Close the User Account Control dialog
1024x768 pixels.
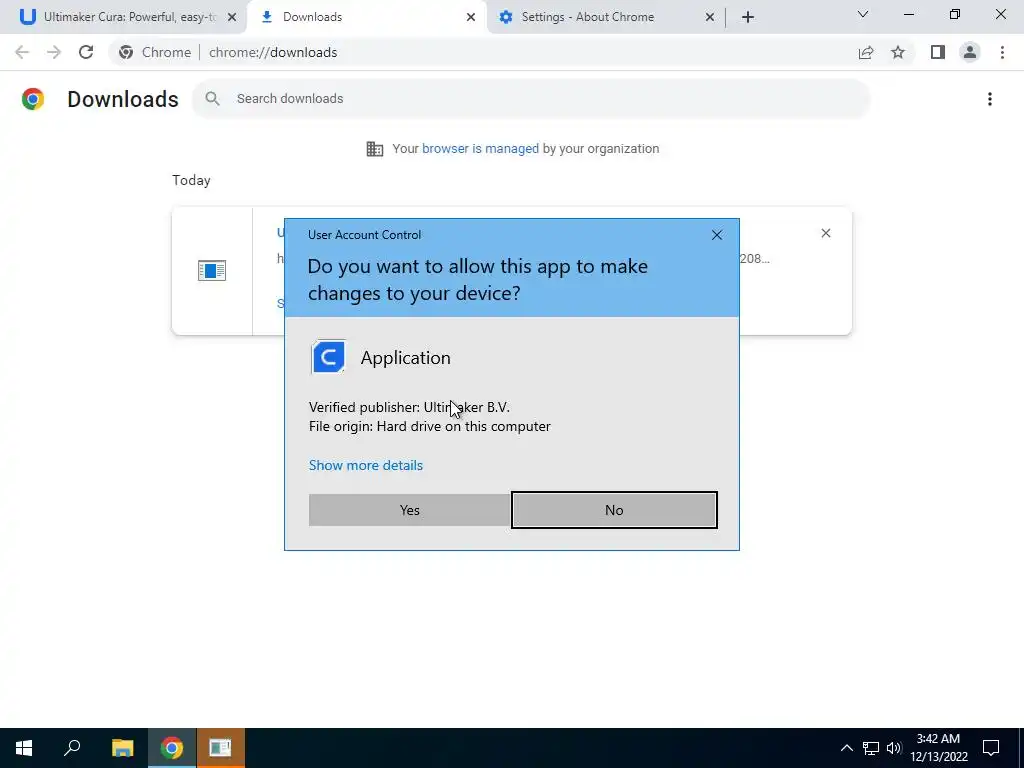716,235
